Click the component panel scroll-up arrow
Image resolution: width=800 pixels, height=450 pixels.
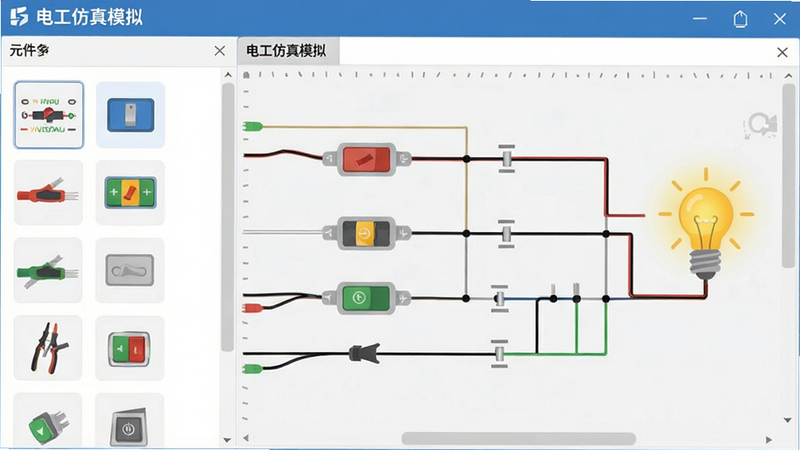coord(228,75)
